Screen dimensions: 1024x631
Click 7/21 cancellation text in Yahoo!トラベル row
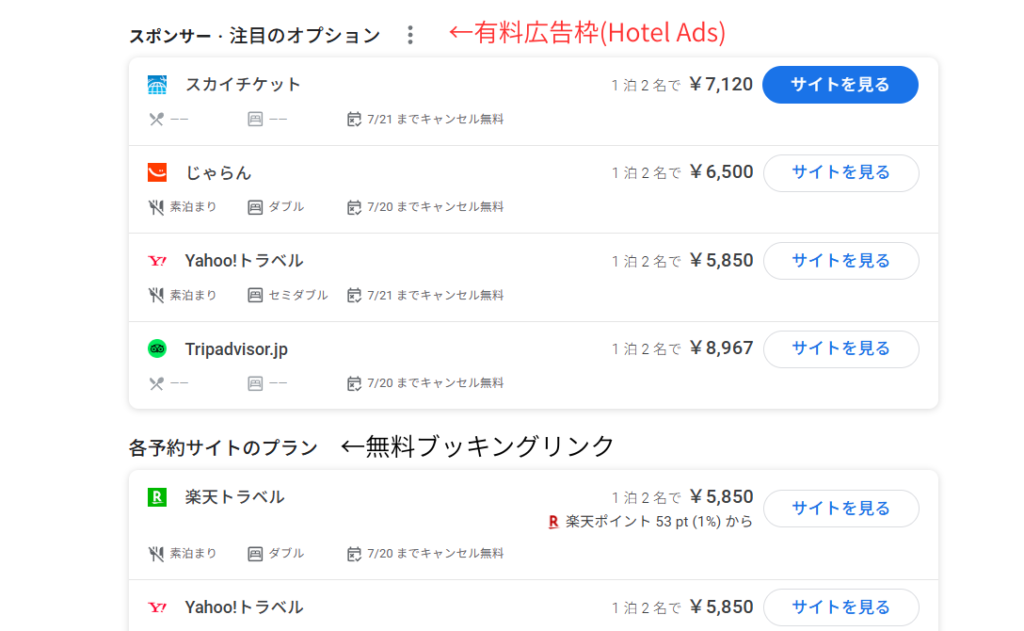coord(435,295)
